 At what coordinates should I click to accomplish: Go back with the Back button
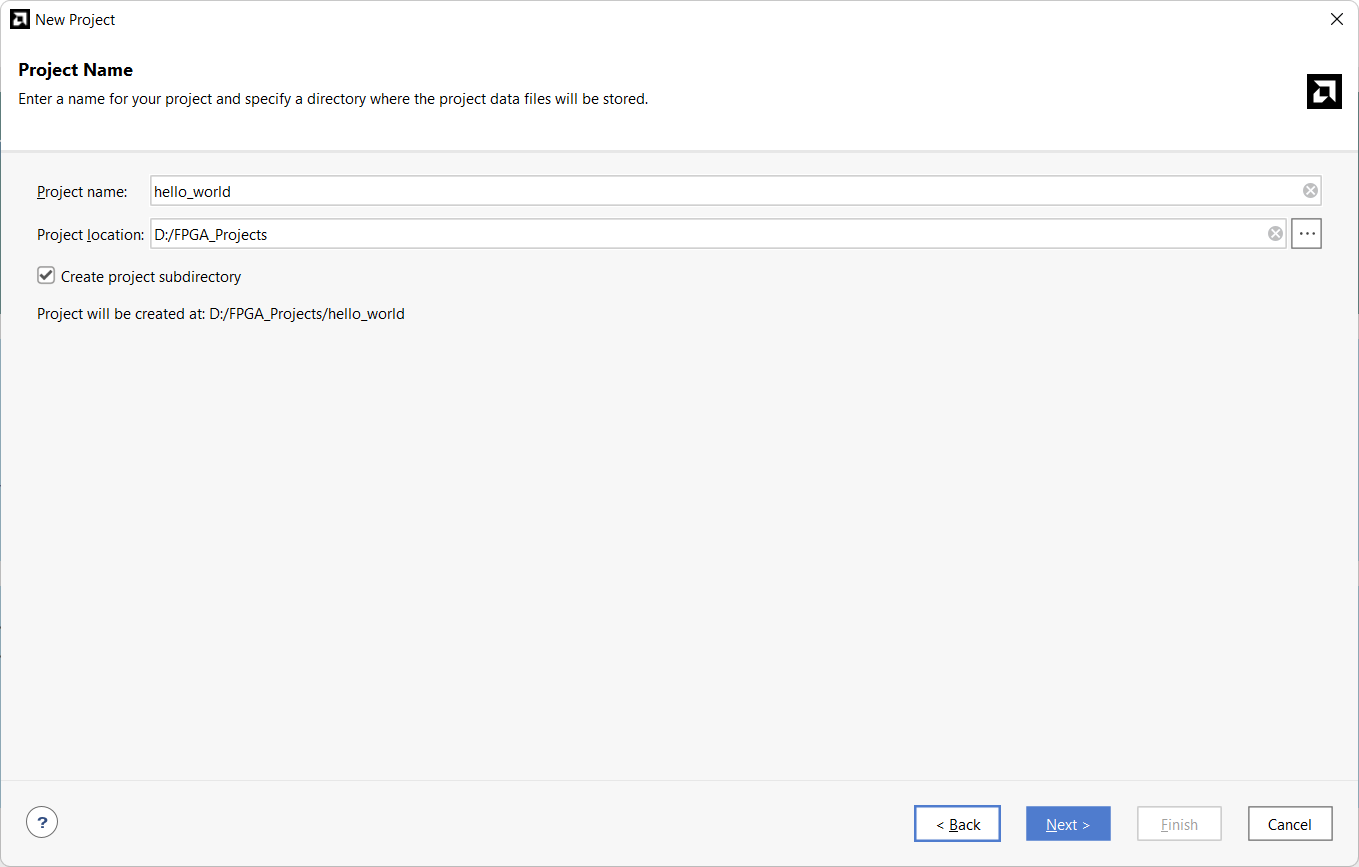957,824
